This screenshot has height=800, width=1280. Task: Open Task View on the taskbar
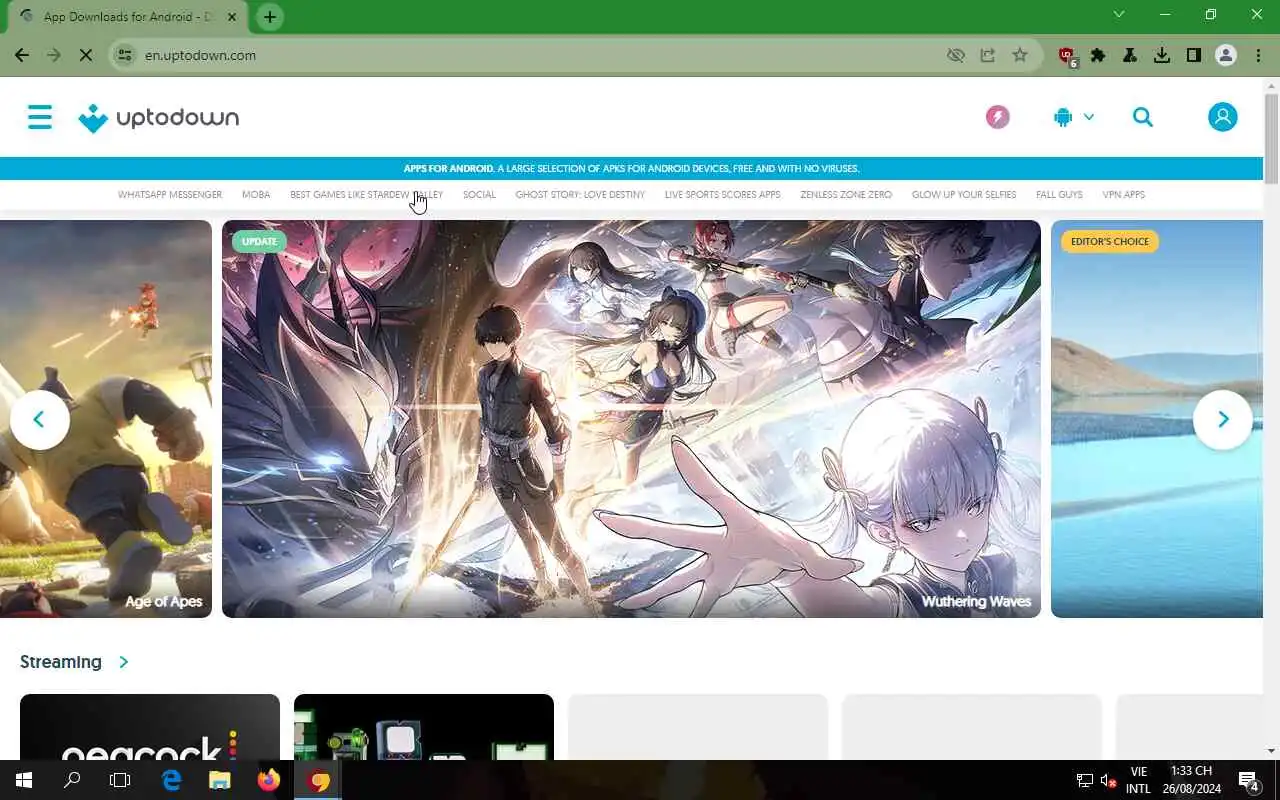pyautogui.click(x=120, y=780)
